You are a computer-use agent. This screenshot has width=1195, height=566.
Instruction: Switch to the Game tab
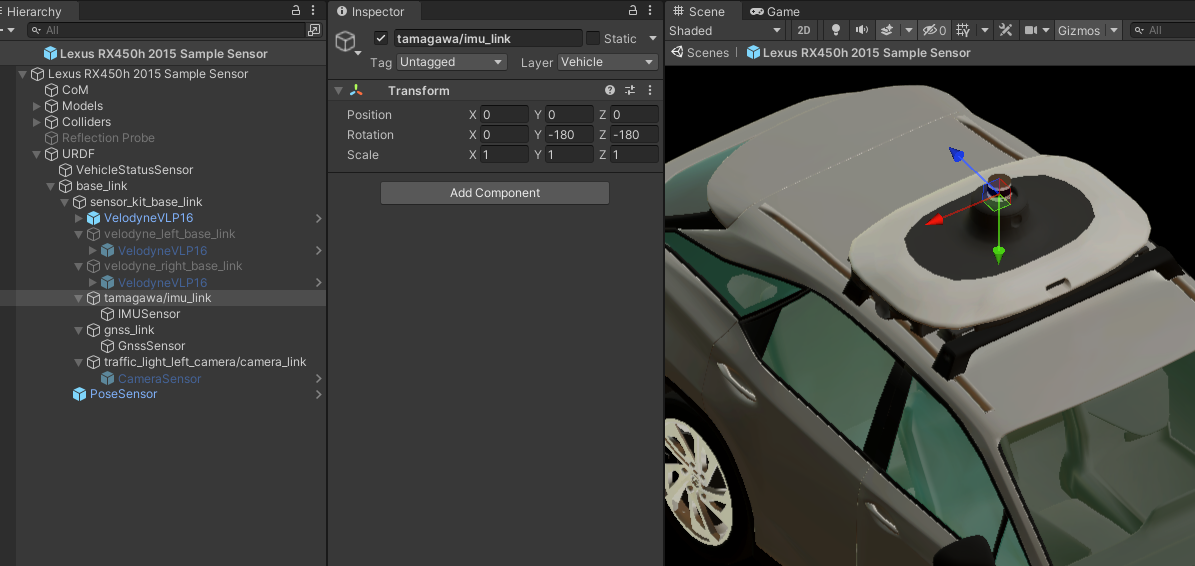pos(775,11)
